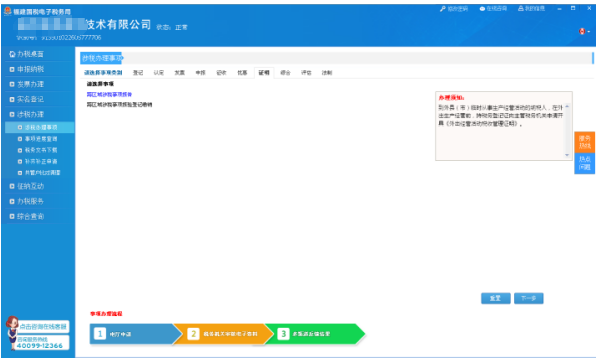Switch to the 评估 category tab
Screen dimensions: 605x360
pos(306,73)
